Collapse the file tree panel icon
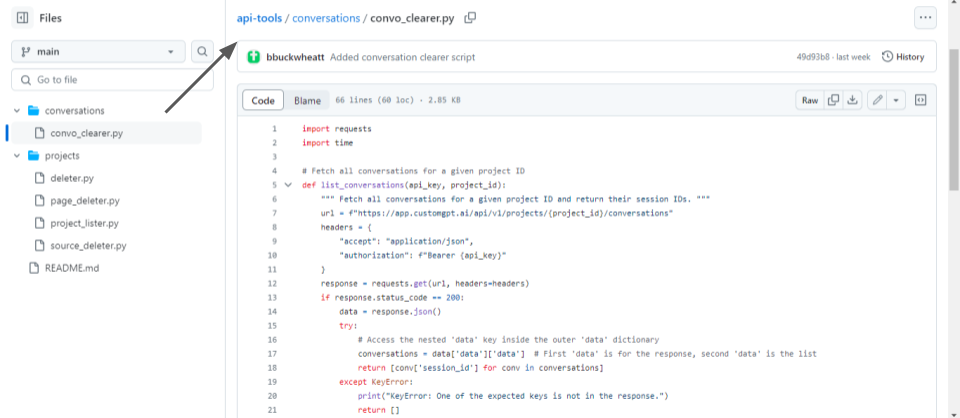This screenshot has height=418, width=960. (23, 18)
